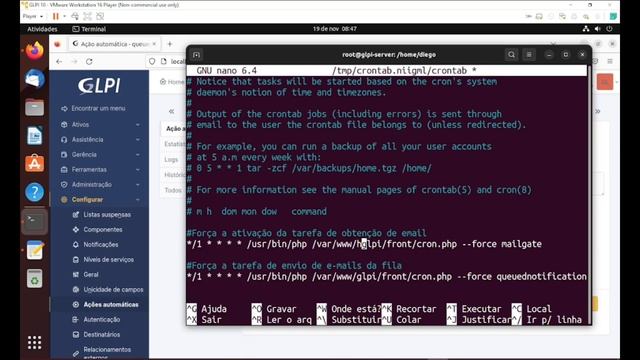This screenshot has width=640, height=360.
Task: Open Unicidade de campos entry
Action: [x=113, y=290]
